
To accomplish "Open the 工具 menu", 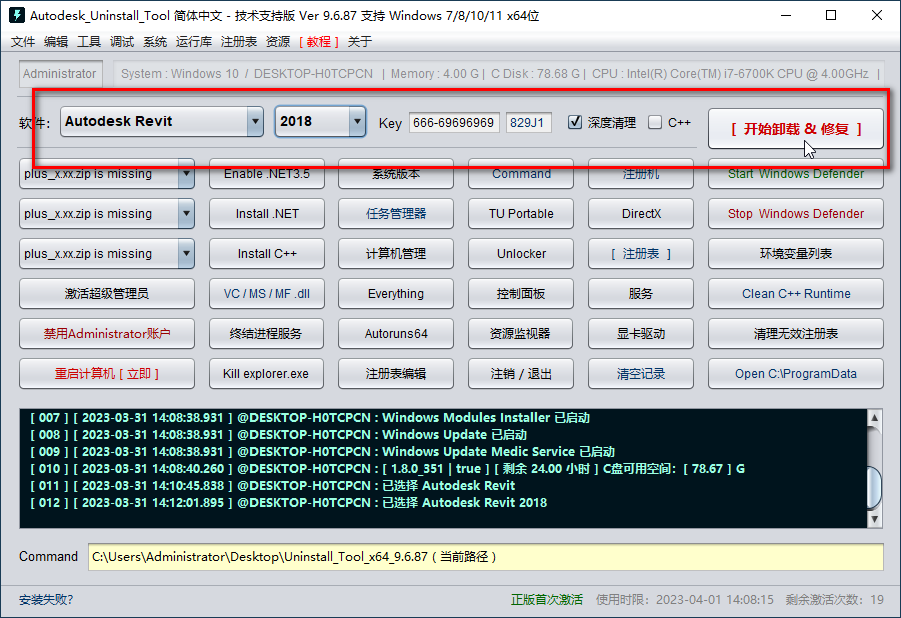I will [x=89, y=41].
